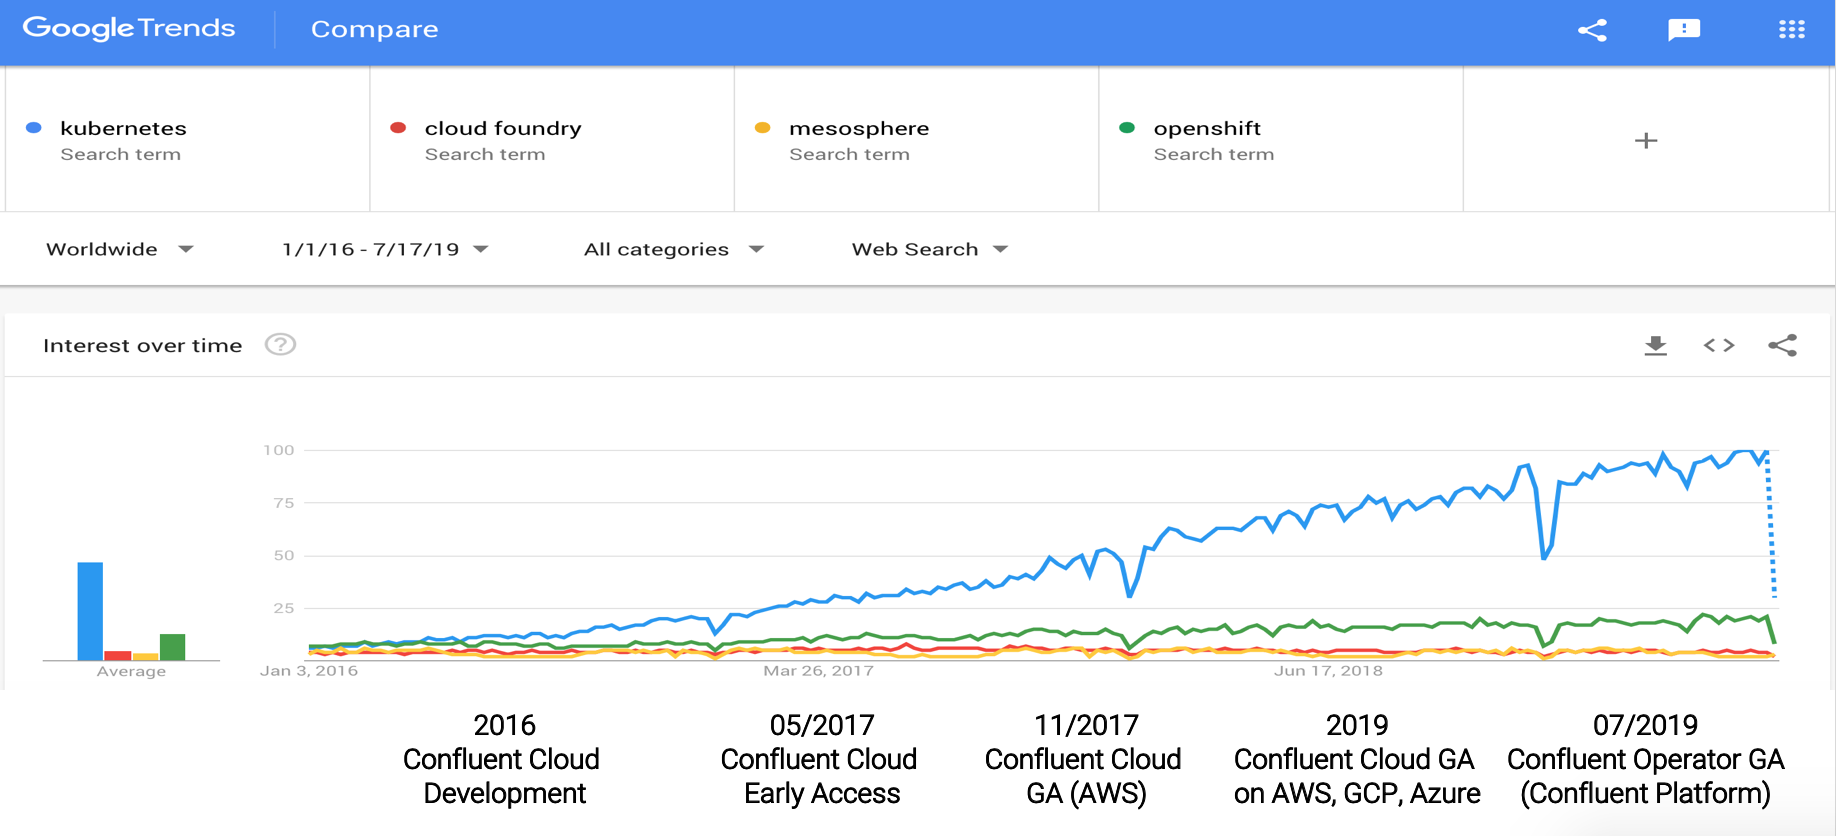Download the Interest over time chart data

pyautogui.click(x=1656, y=346)
